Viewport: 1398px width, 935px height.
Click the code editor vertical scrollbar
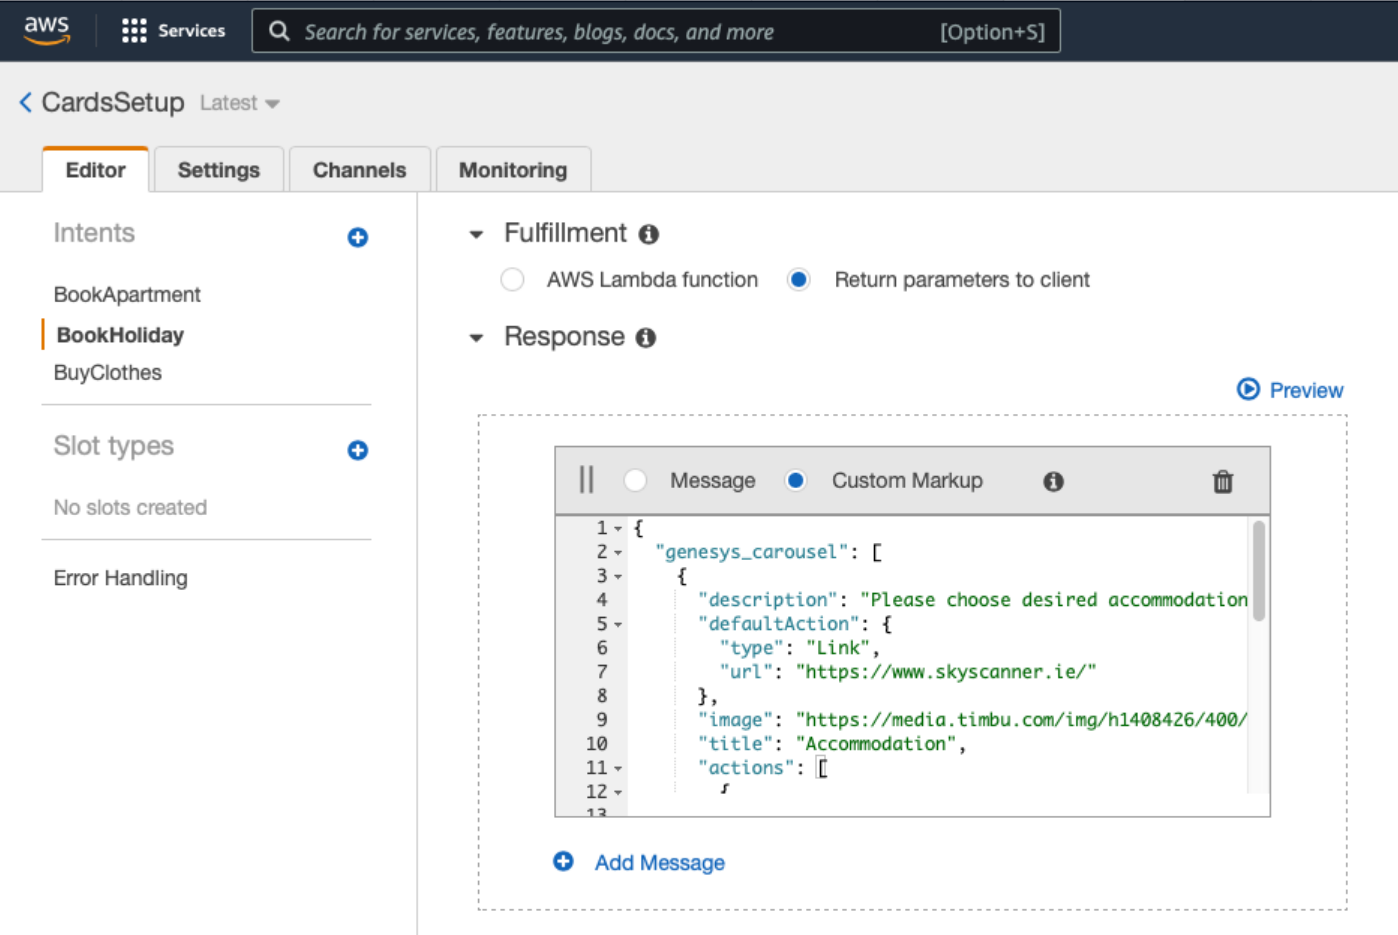1259,571
